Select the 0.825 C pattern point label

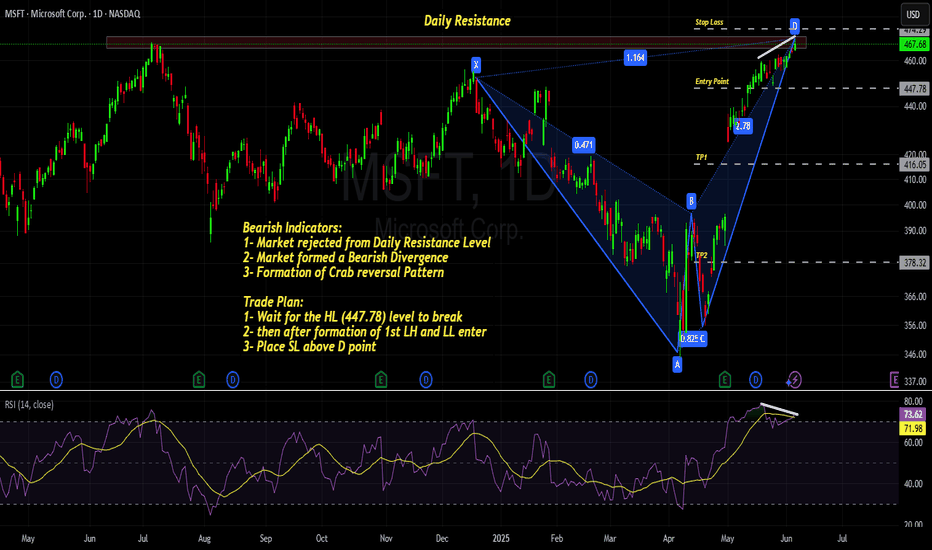click(x=692, y=339)
